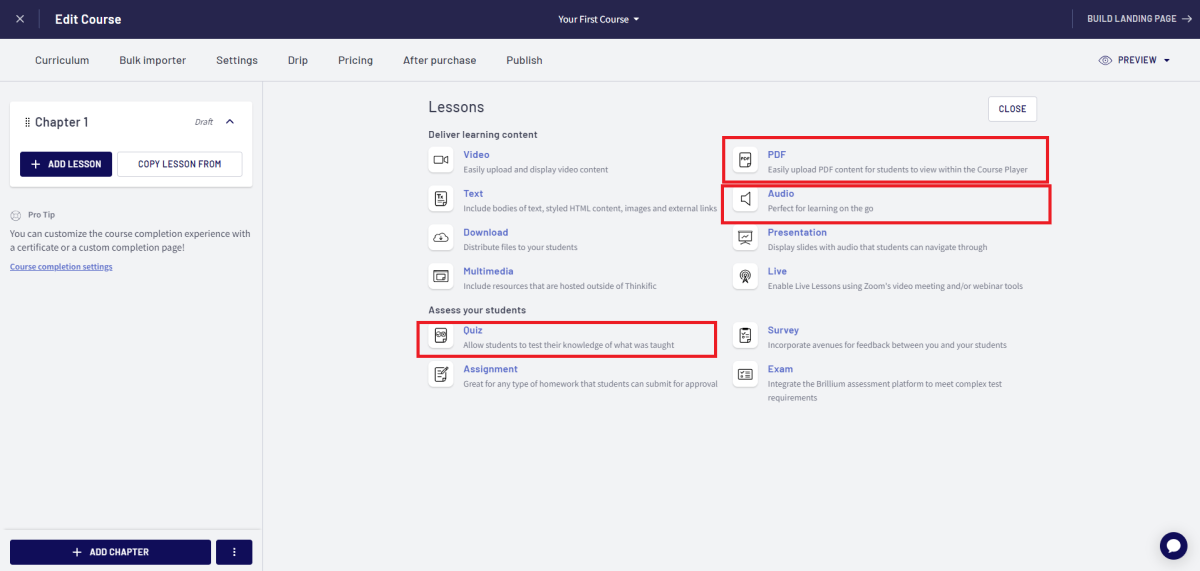Close the Lessons panel
1200x571 pixels.
[x=1012, y=109]
